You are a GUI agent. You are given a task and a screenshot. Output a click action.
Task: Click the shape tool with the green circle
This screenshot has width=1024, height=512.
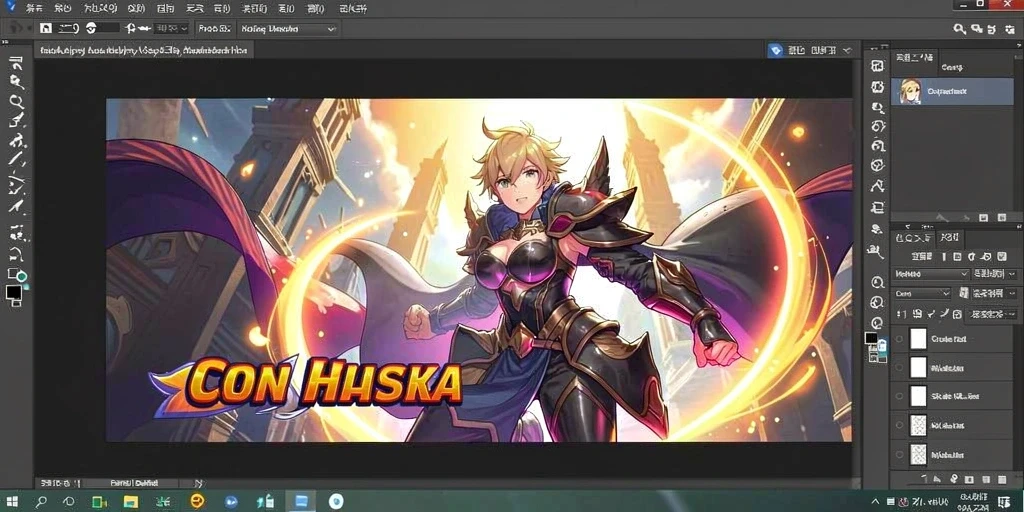click(17, 275)
